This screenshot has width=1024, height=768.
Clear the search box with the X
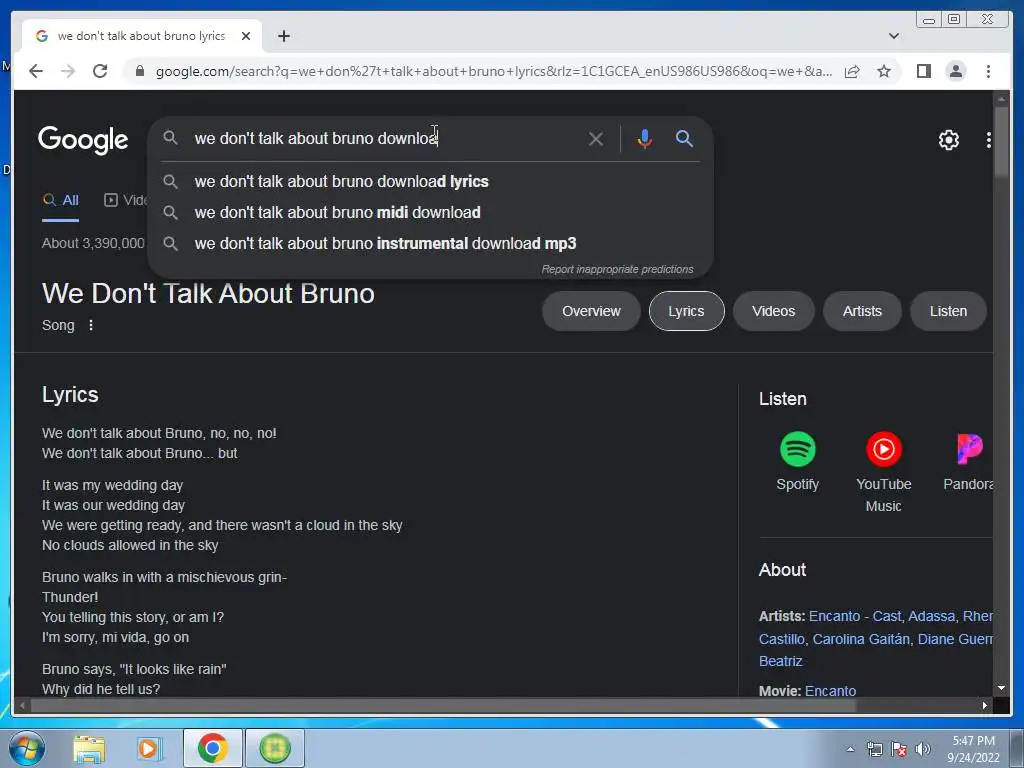coord(595,138)
